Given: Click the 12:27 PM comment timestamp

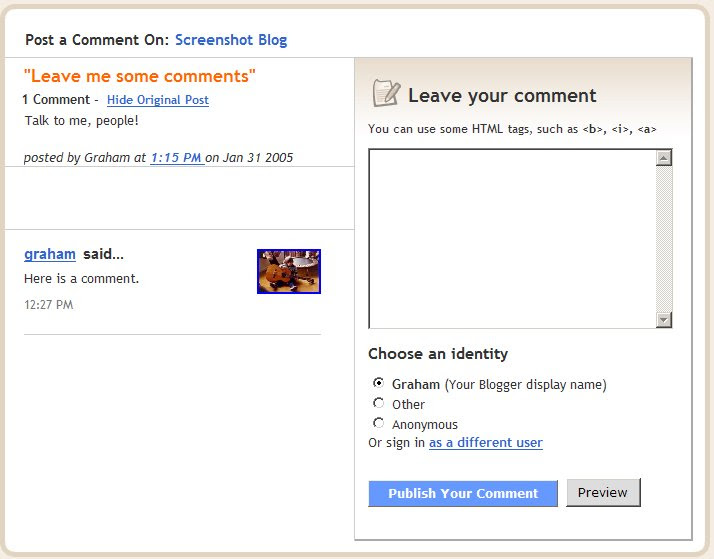Looking at the screenshot, I should (49, 305).
